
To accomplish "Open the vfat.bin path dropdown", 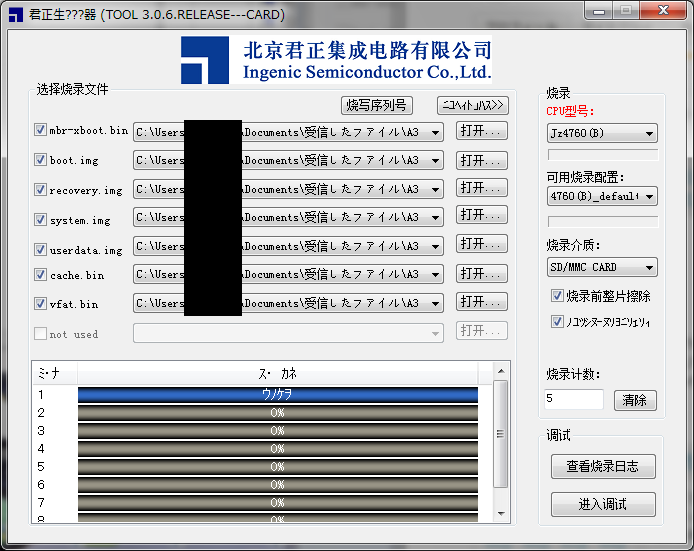I will coord(436,303).
